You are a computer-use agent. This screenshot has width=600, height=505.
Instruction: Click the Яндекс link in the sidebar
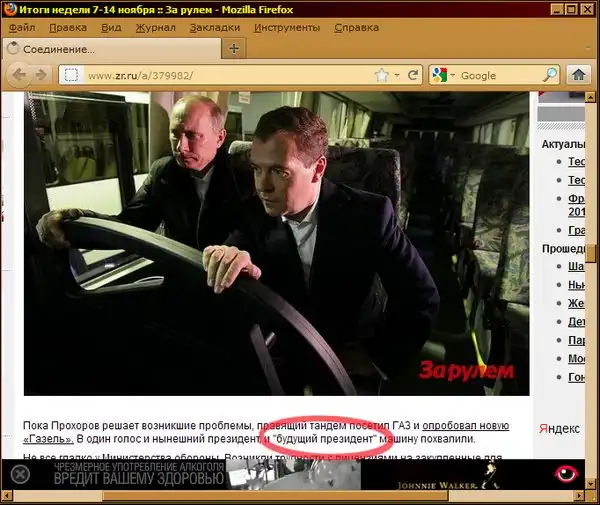click(x=559, y=427)
